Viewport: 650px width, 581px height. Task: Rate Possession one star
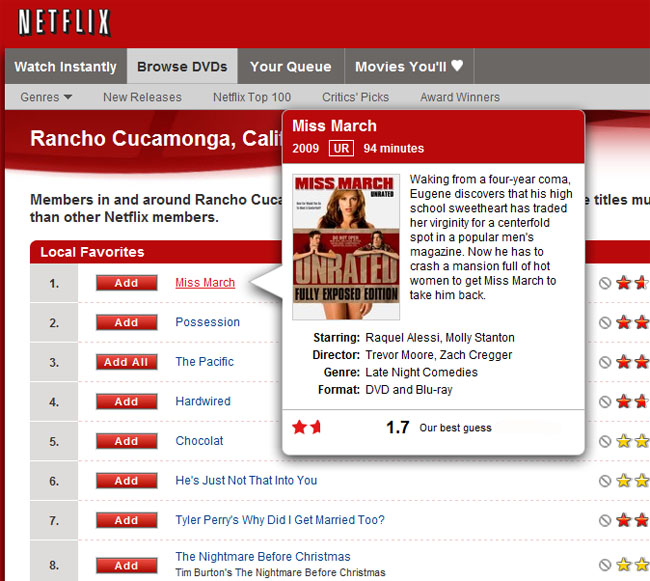tap(623, 322)
